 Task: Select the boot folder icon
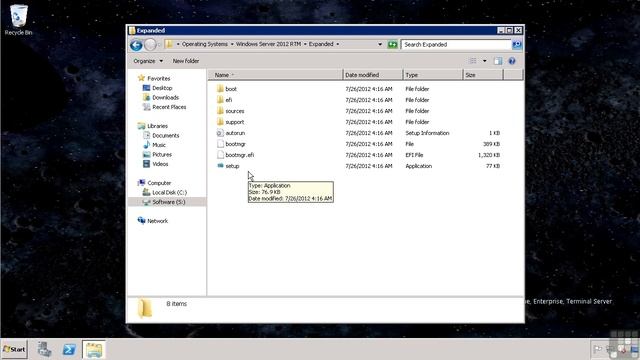tap(220, 89)
